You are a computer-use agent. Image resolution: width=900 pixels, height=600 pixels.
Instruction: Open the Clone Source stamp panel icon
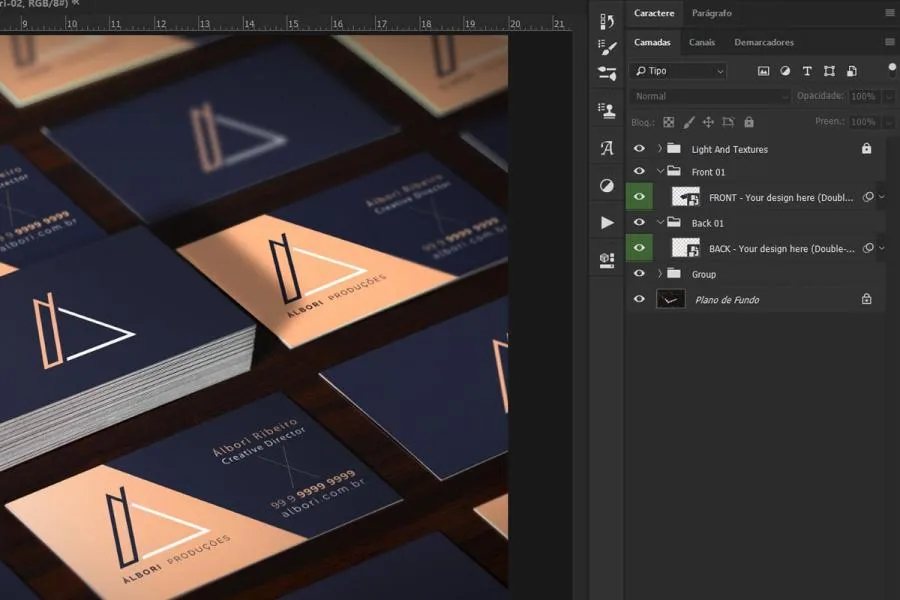tap(607, 110)
